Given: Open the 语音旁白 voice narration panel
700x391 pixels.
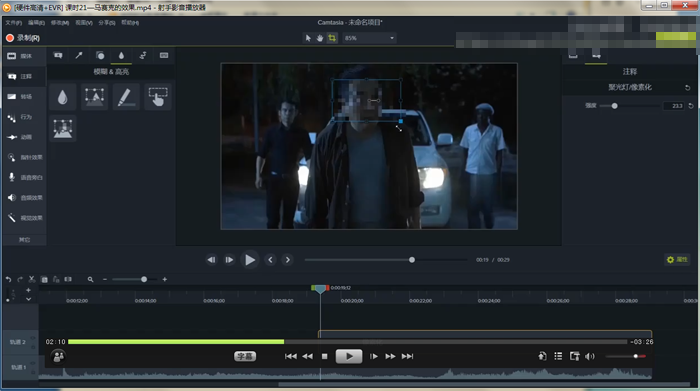Looking at the screenshot, I should coord(24,177).
